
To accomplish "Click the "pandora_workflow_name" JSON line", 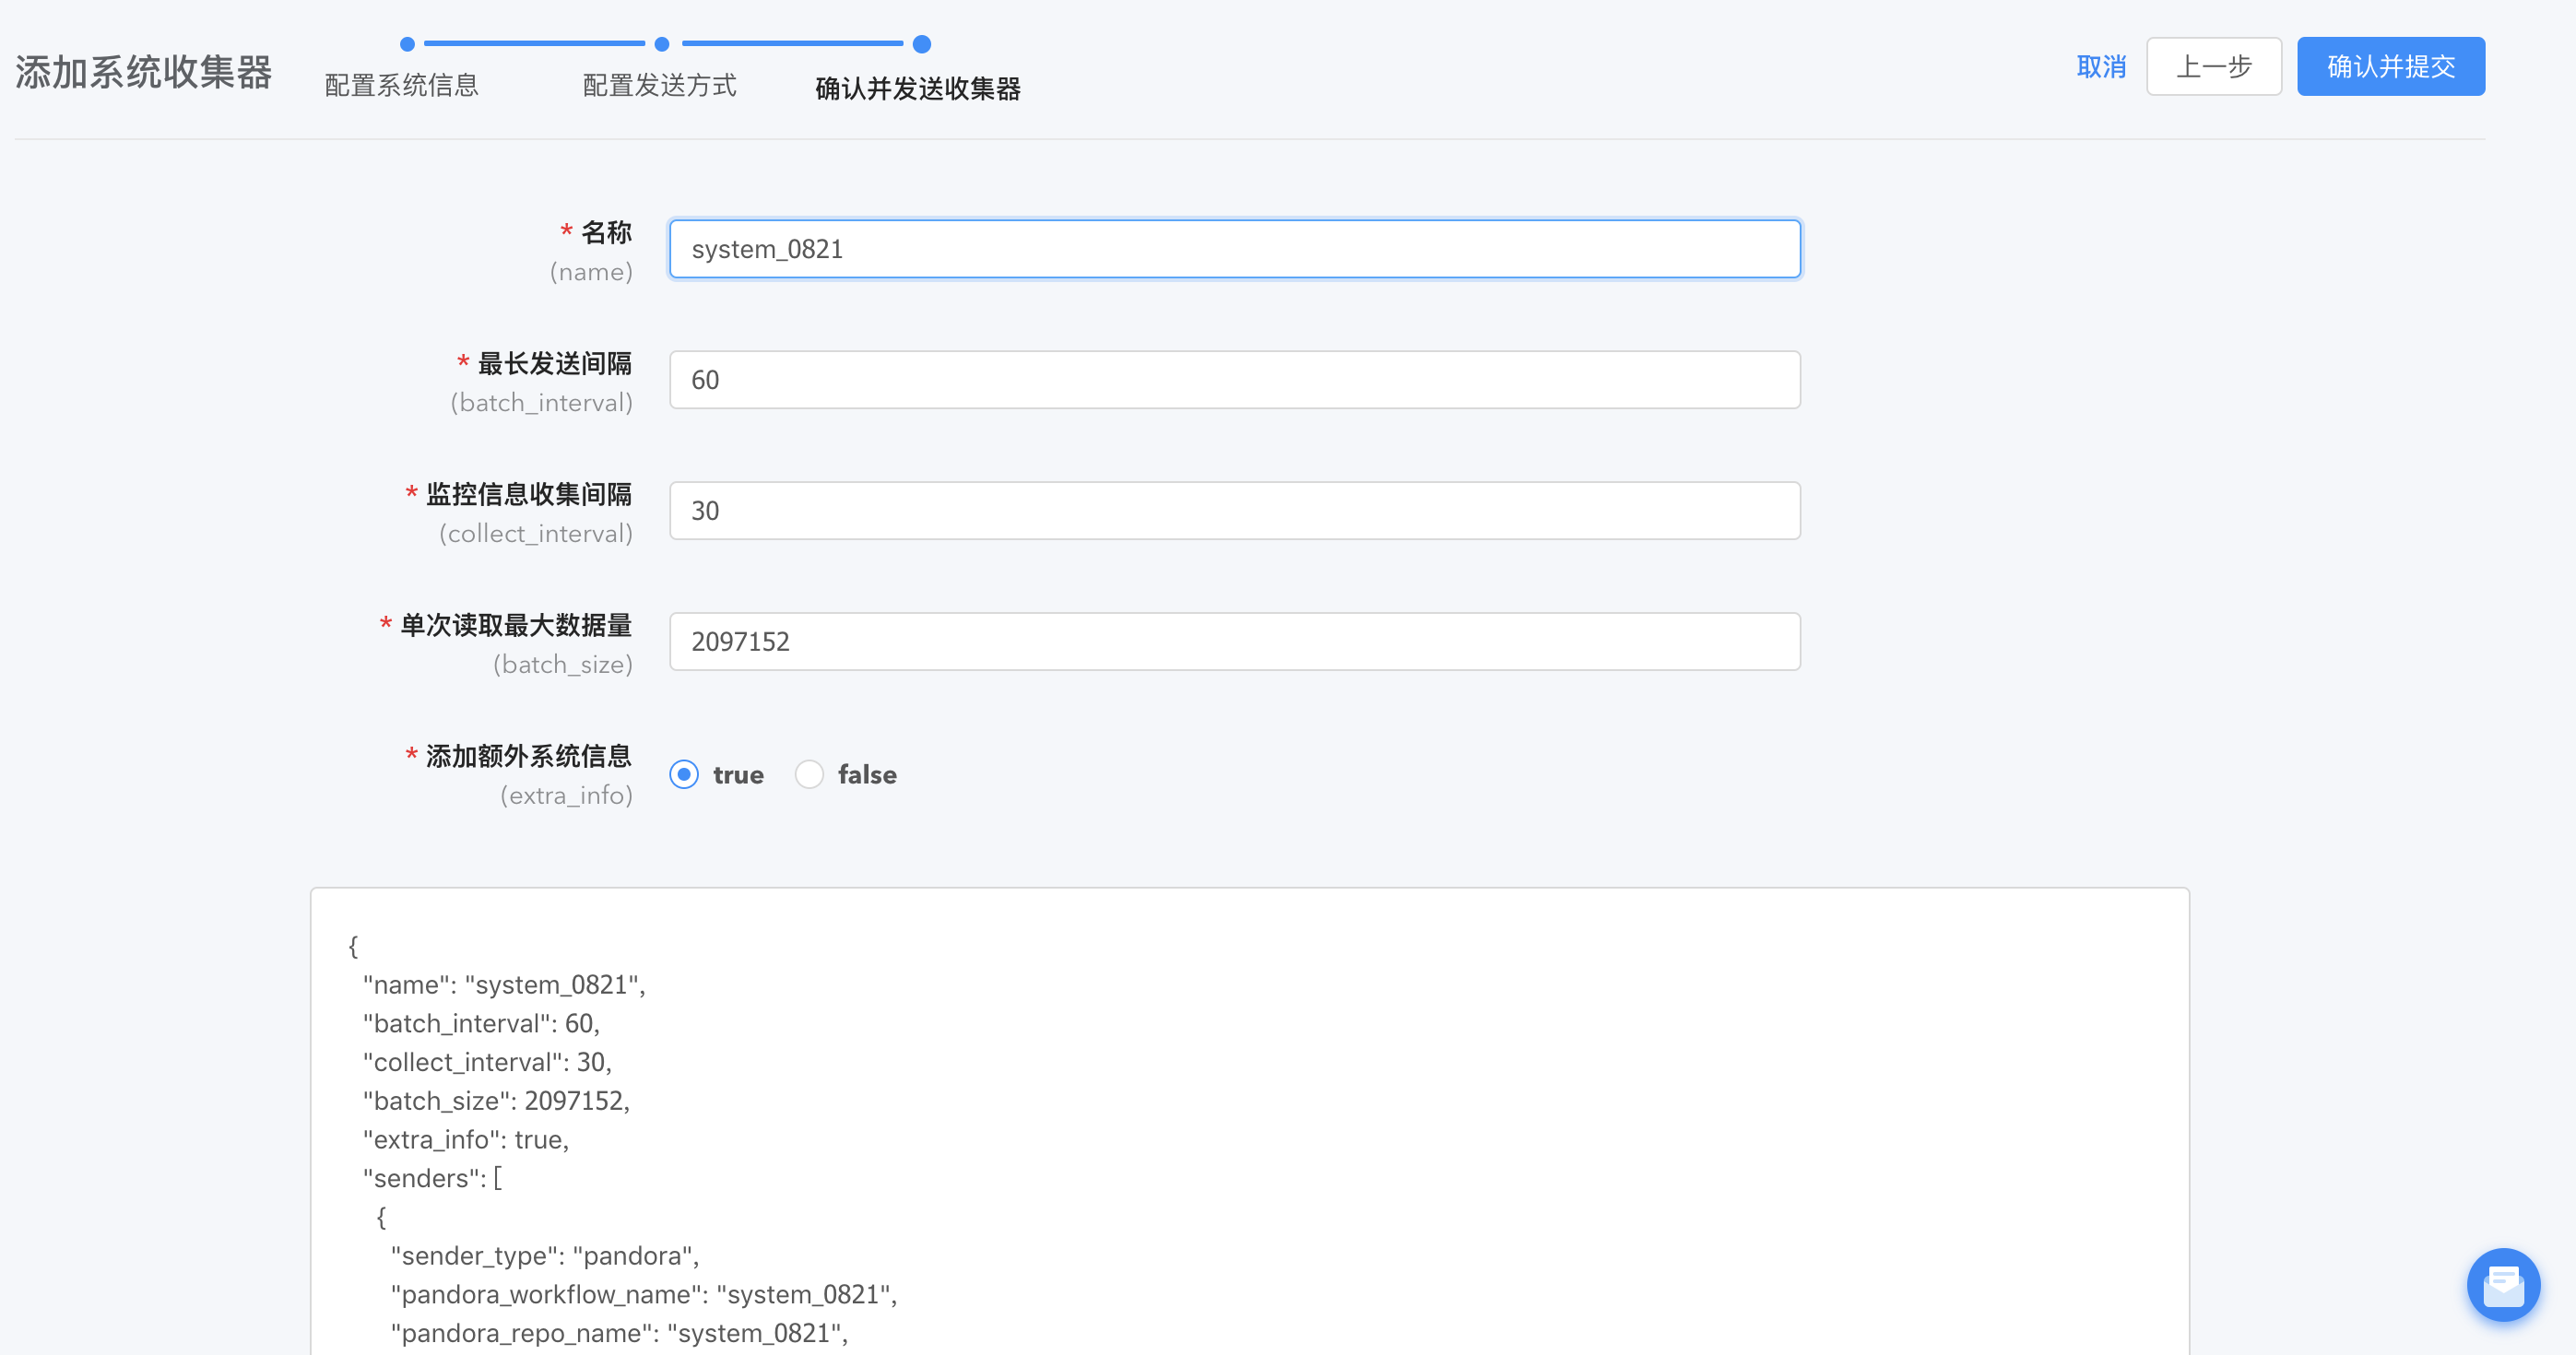I will [x=644, y=1295].
